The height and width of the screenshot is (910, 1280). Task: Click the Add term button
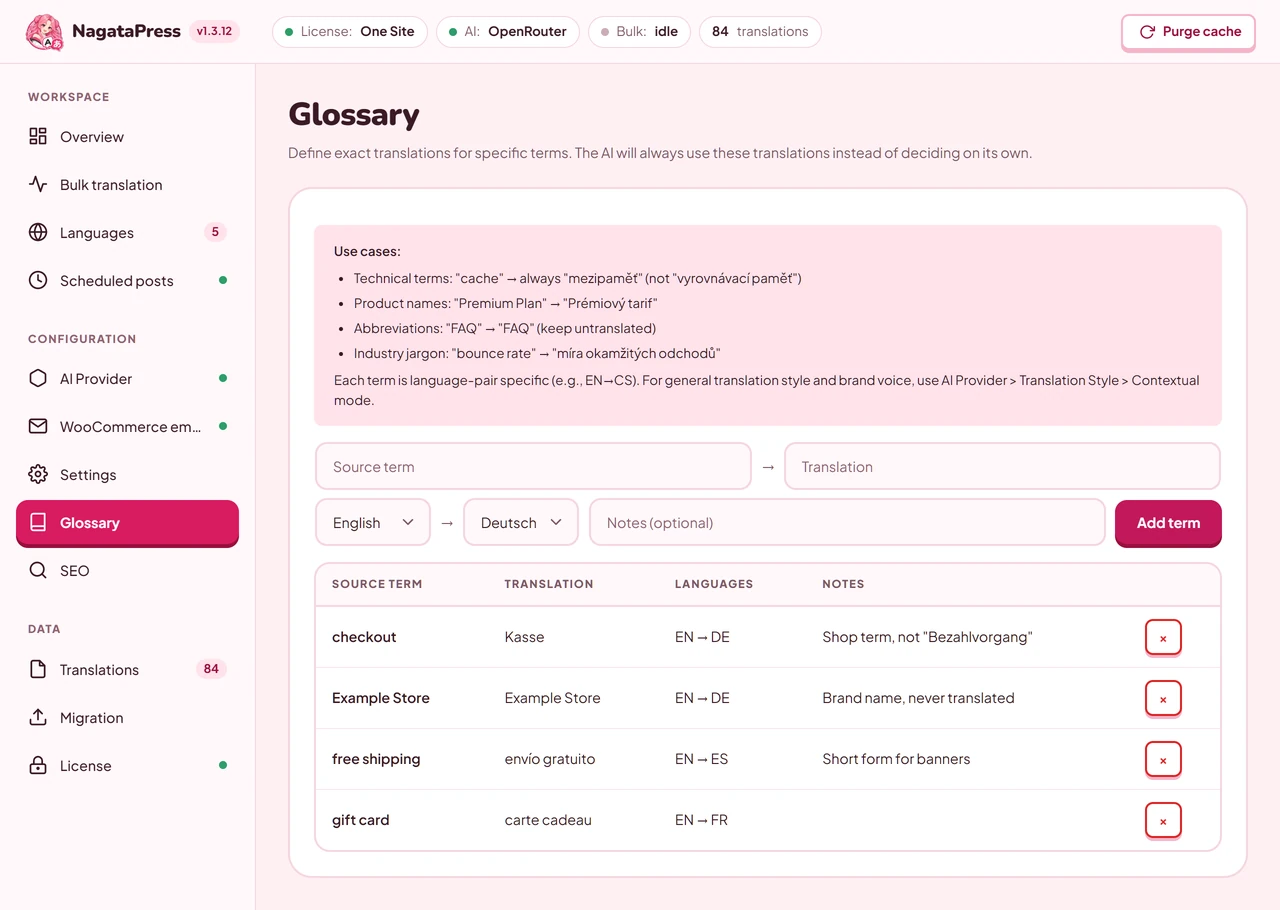tap(1168, 523)
